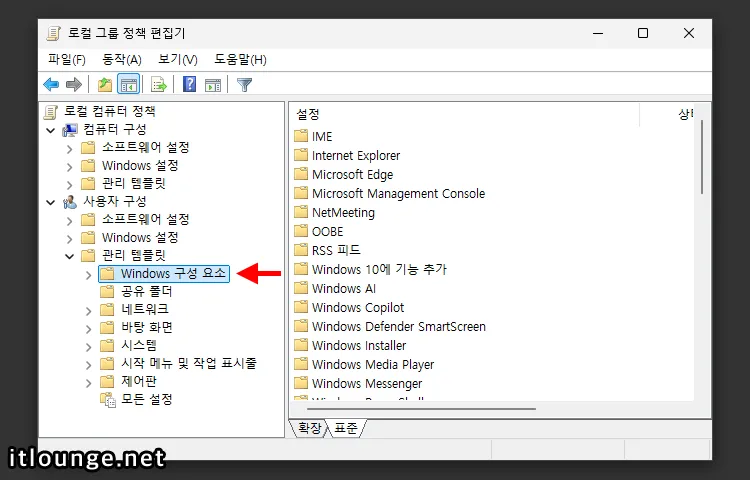Click the 로컬 컴퓨터 정책 root icon
Viewport: 750px width, 480px height.
(51, 112)
